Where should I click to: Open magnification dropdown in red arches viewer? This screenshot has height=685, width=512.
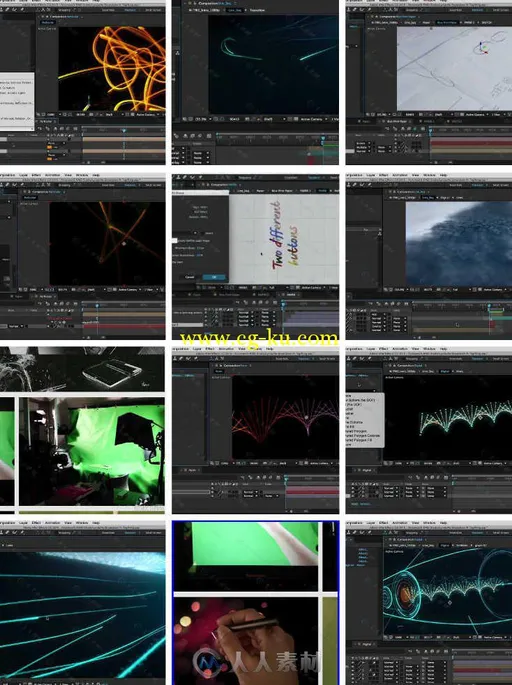pos(226,463)
